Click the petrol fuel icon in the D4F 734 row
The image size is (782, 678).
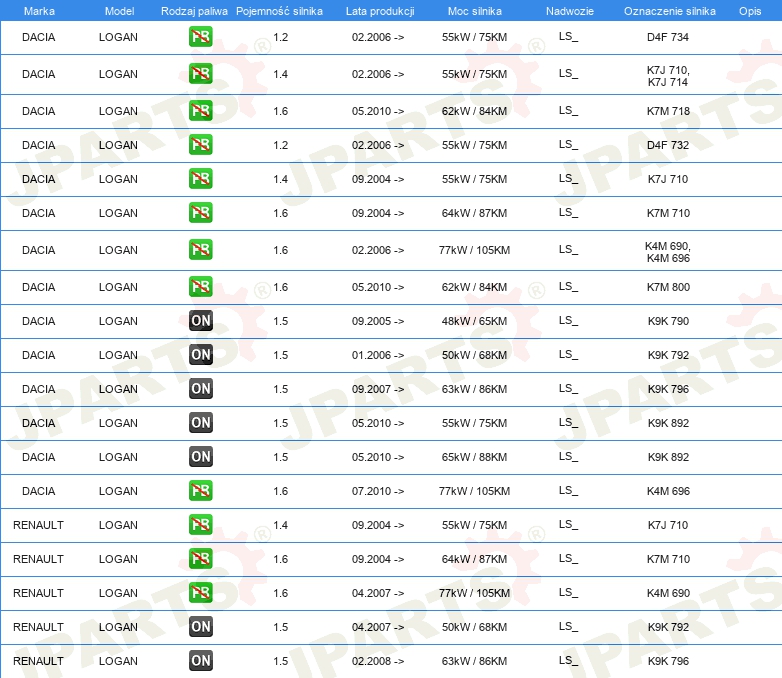point(200,37)
